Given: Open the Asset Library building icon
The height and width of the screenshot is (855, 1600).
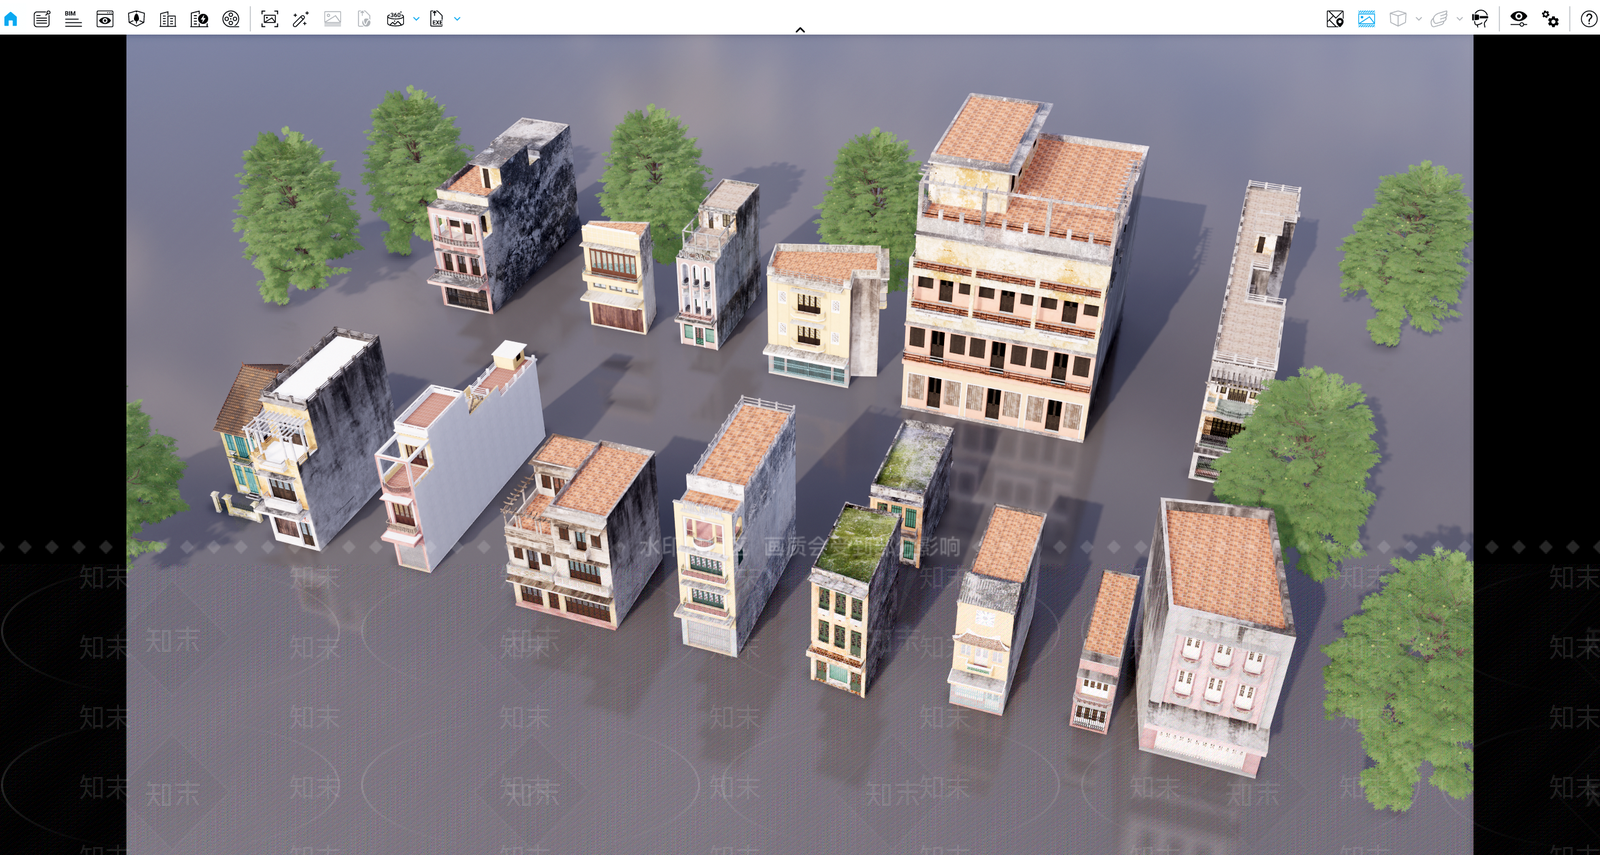Looking at the screenshot, I should [x=168, y=19].
